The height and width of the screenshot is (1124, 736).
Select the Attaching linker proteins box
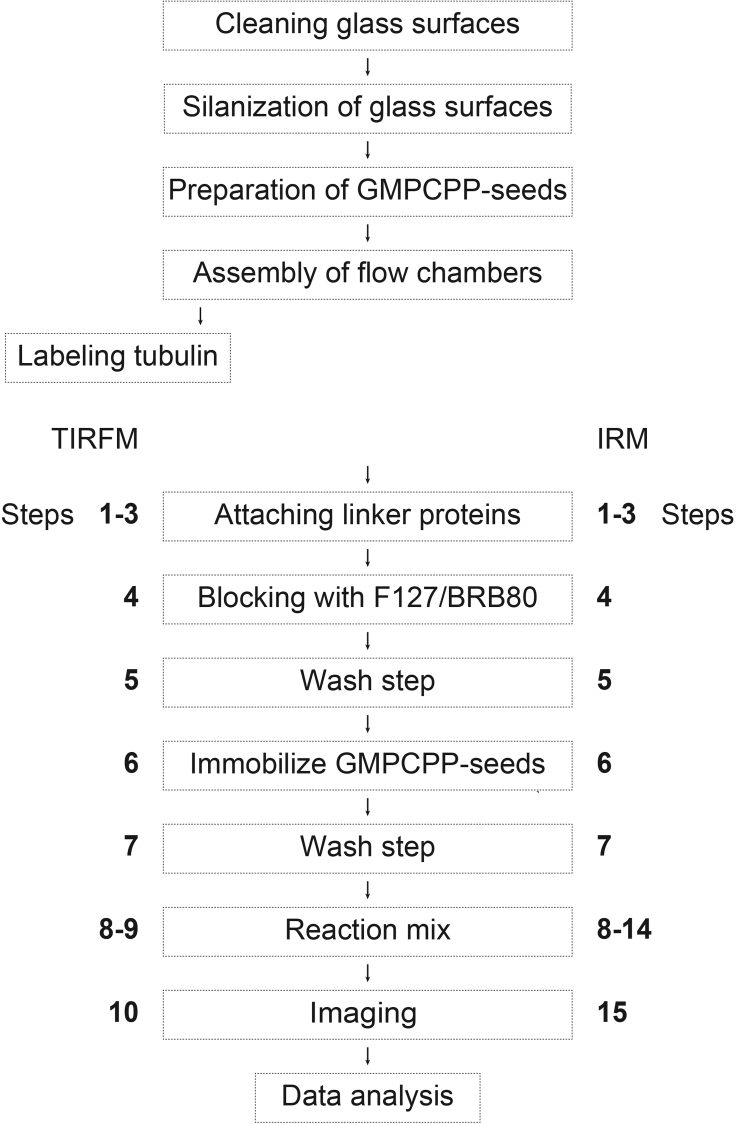368,516
